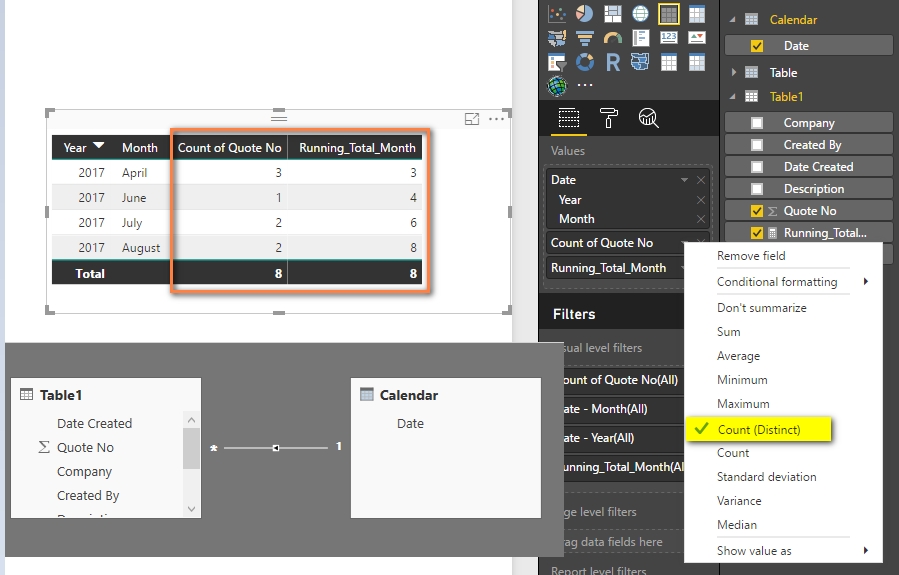Remove the Date field with its X
Screen dimensions: 899x575
coord(701,180)
